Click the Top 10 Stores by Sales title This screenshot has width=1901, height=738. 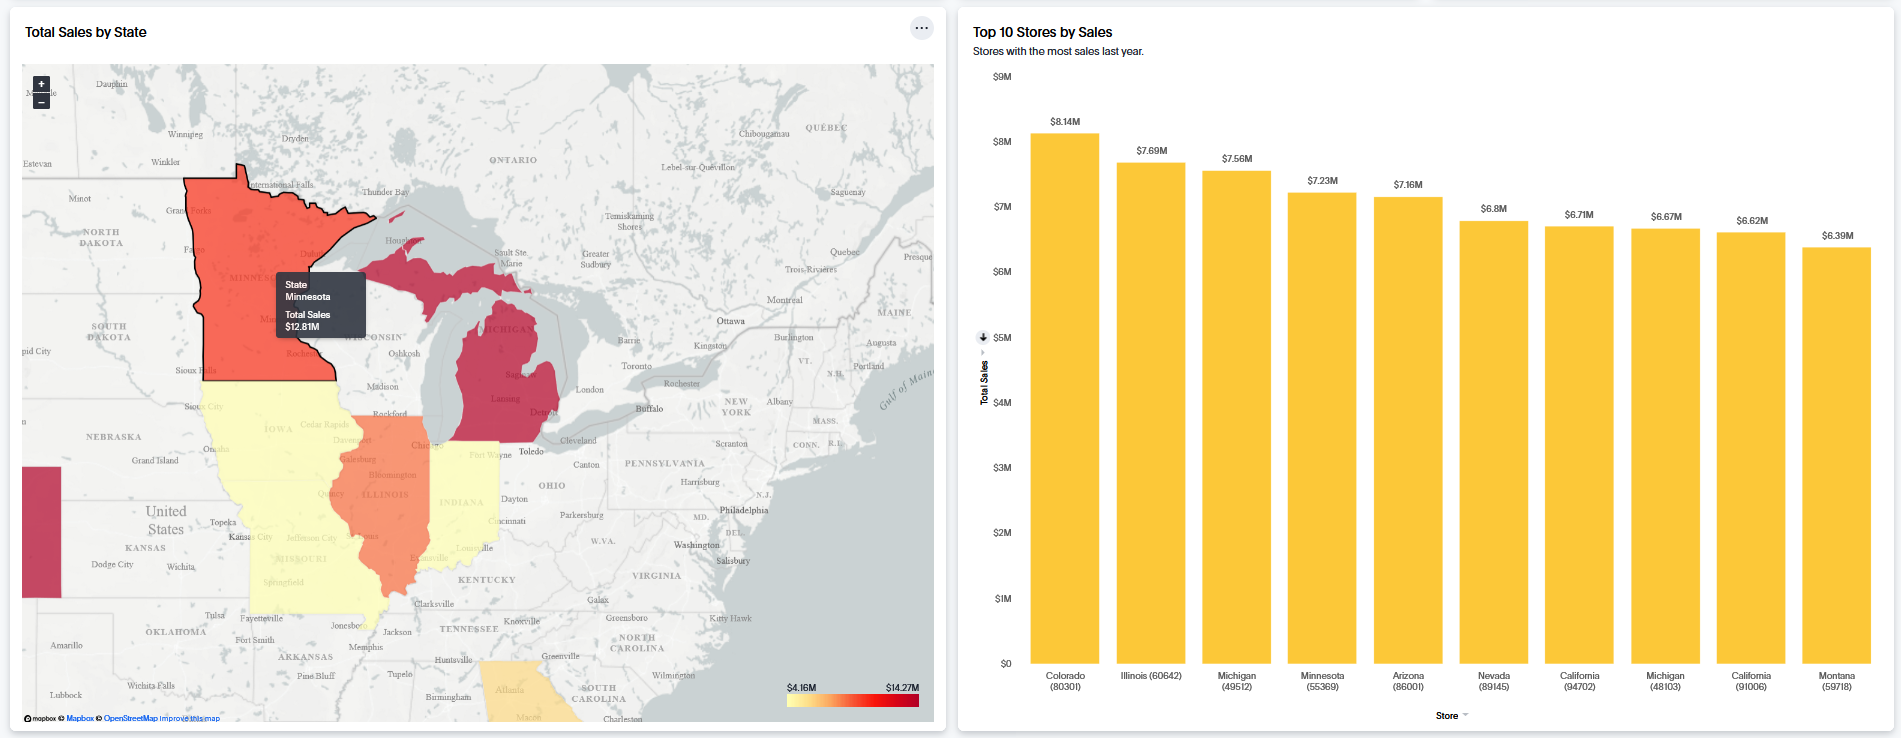point(1042,32)
